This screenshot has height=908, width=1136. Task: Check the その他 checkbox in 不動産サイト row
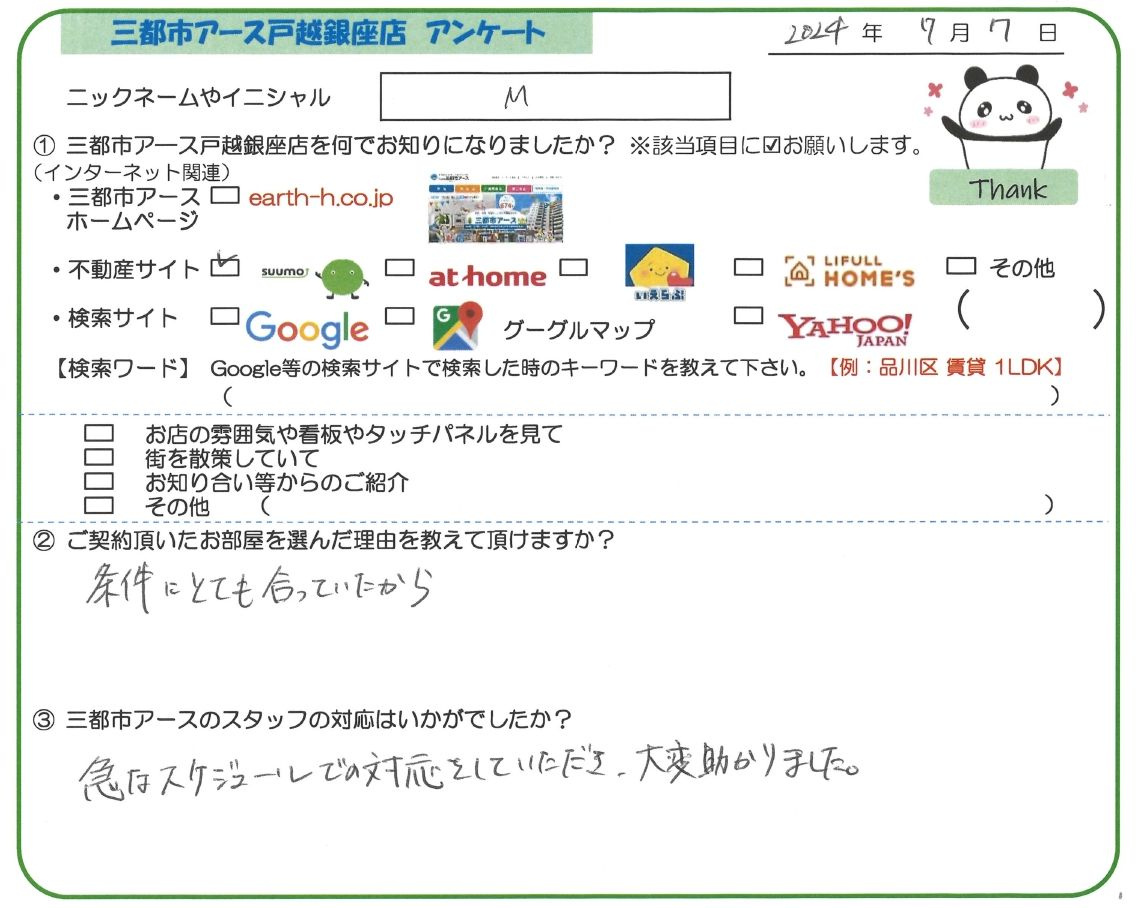[961, 266]
